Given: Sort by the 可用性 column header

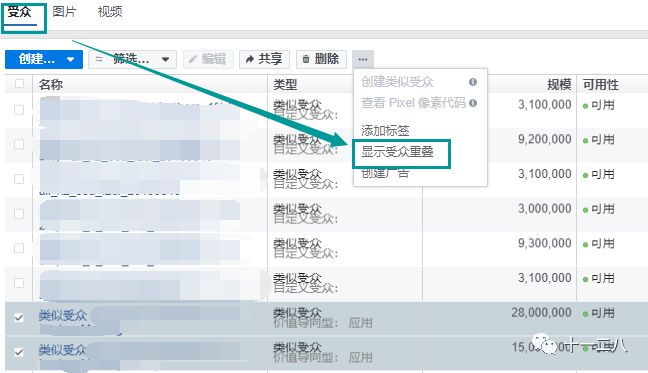Looking at the screenshot, I should click(600, 85).
